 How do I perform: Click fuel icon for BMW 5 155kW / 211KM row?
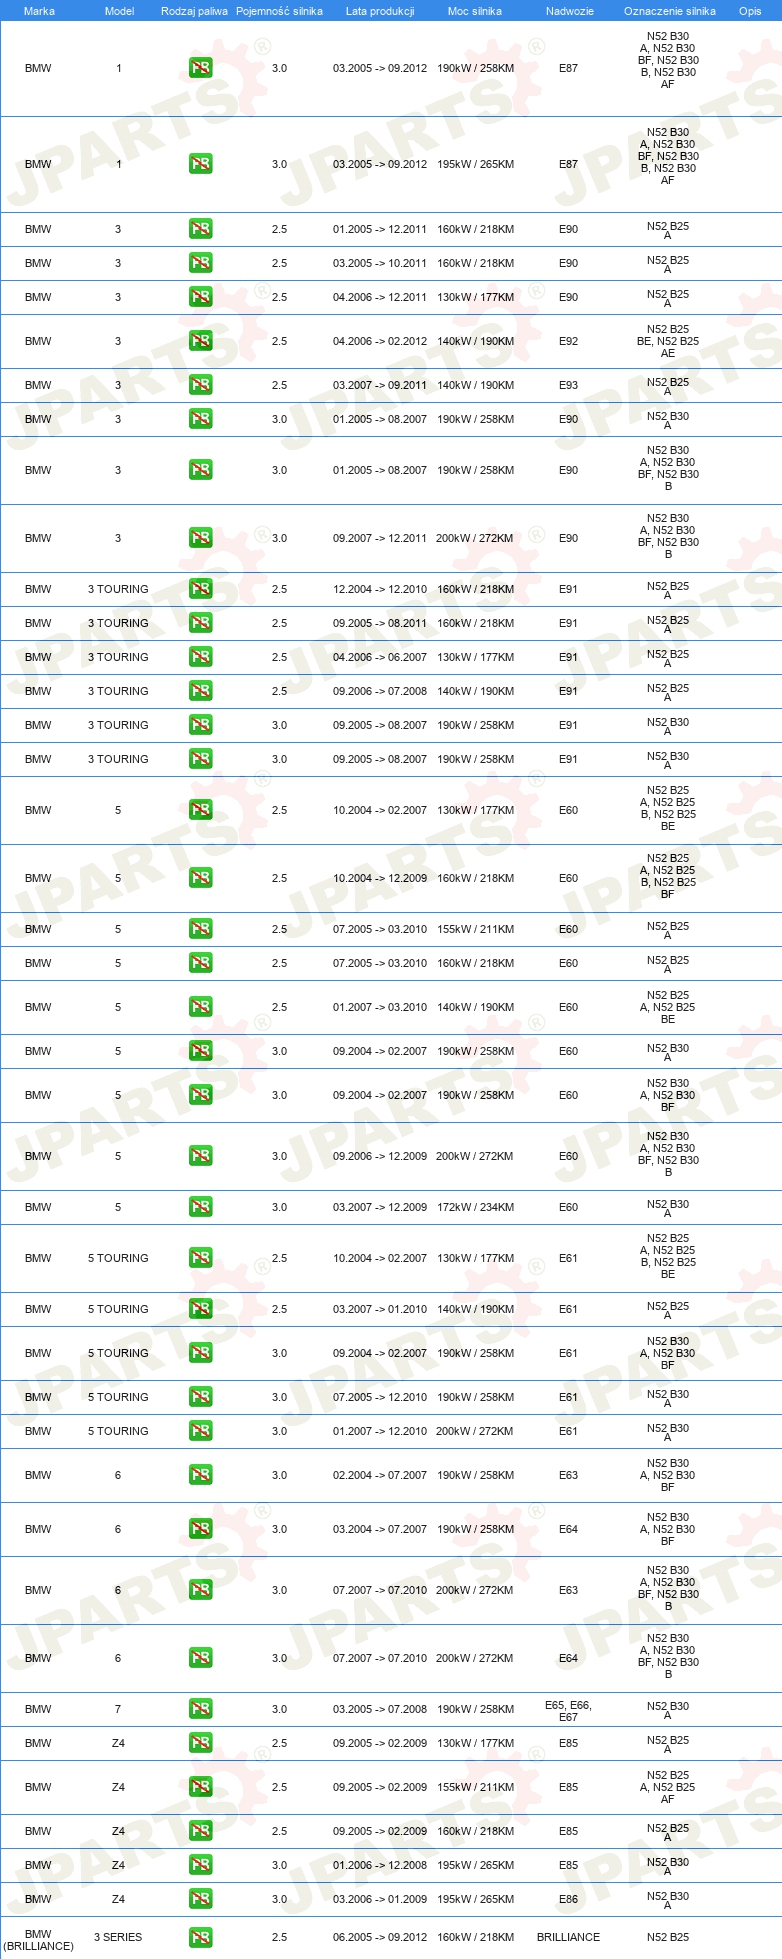coord(200,929)
